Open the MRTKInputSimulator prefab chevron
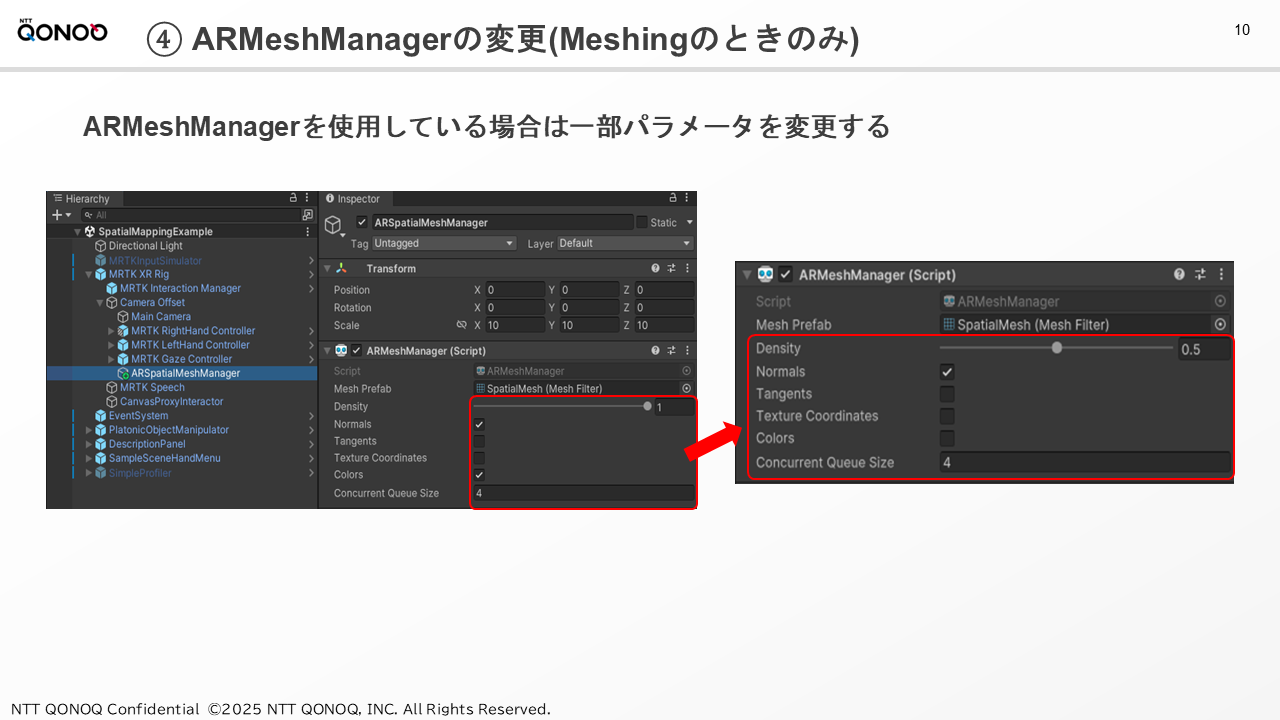1280x720 pixels. [x=311, y=261]
